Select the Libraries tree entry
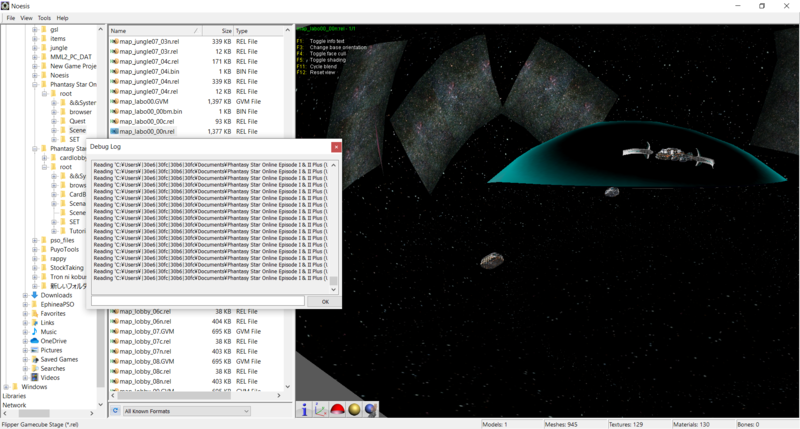800x429 pixels. coord(14,396)
